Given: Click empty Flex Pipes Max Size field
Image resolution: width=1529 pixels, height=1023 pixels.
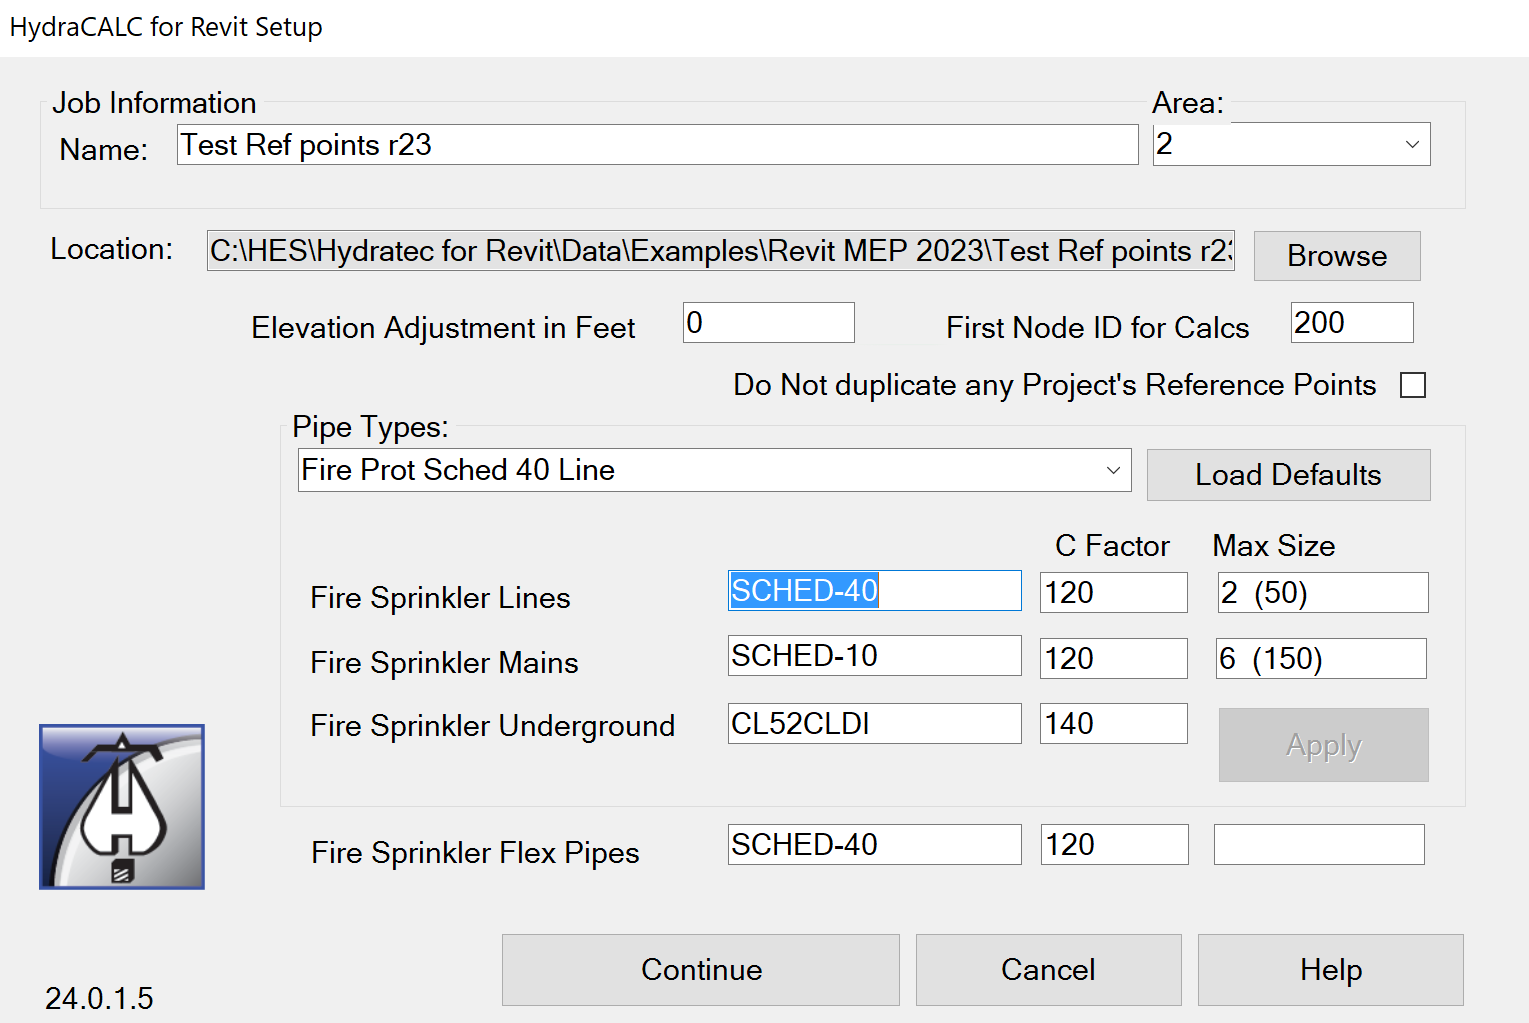Looking at the screenshot, I should point(1319,845).
